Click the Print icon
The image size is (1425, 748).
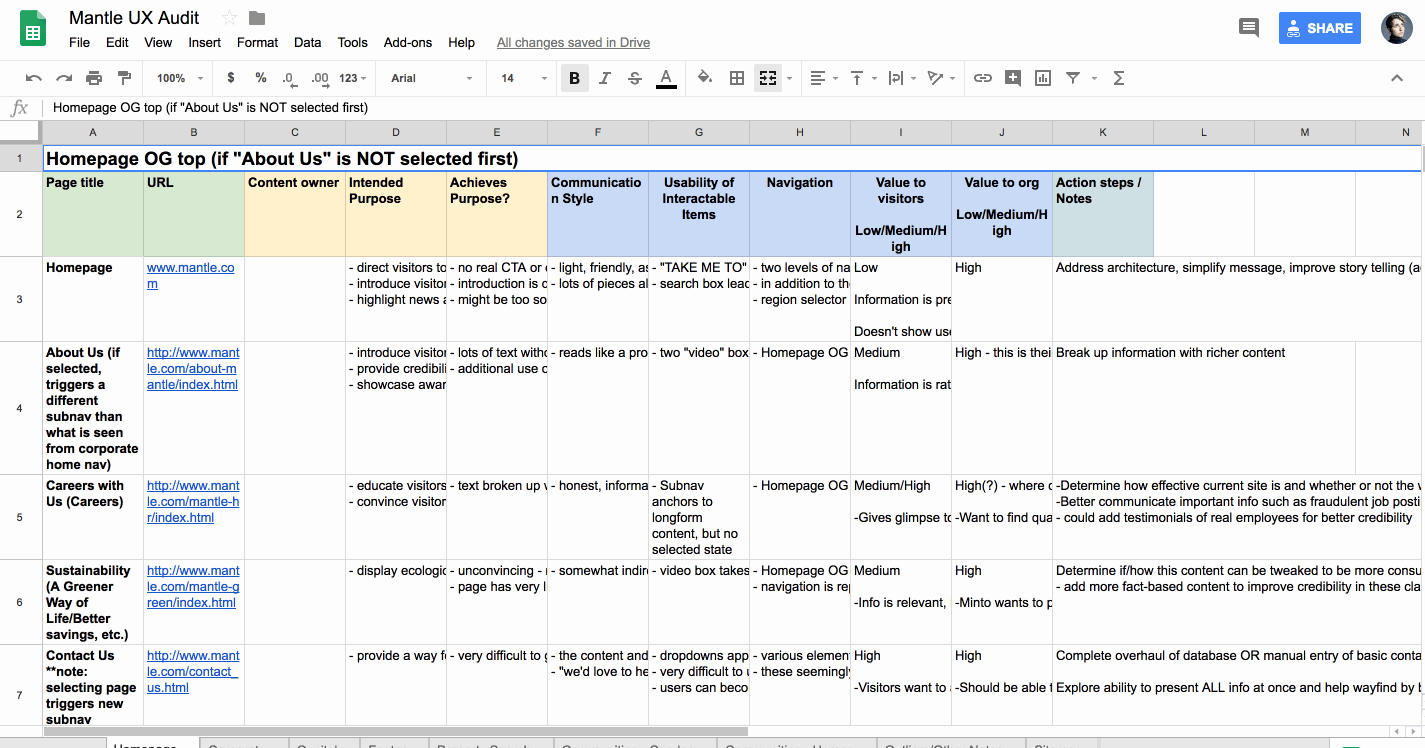click(x=94, y=78)
